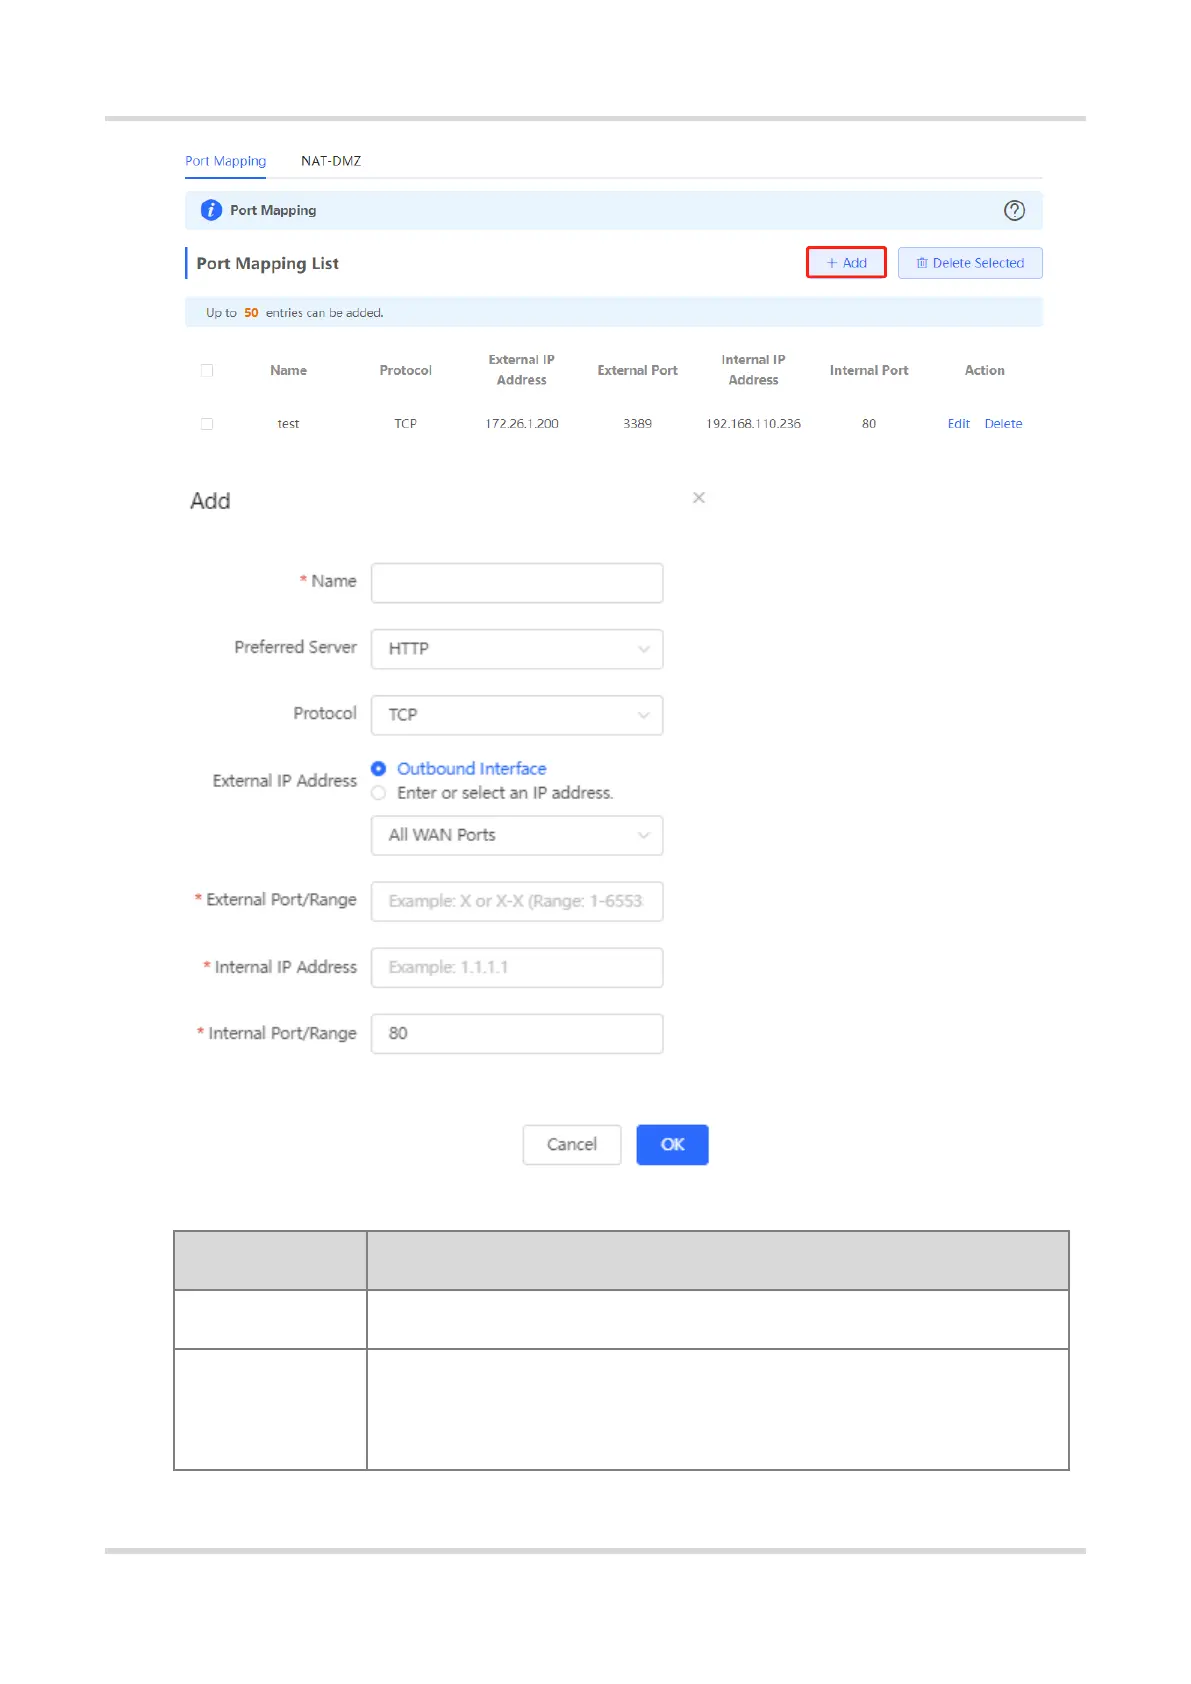1191x1684 pixels.
Task: Edit the test port mapping entry
Action: click(959, 424)
